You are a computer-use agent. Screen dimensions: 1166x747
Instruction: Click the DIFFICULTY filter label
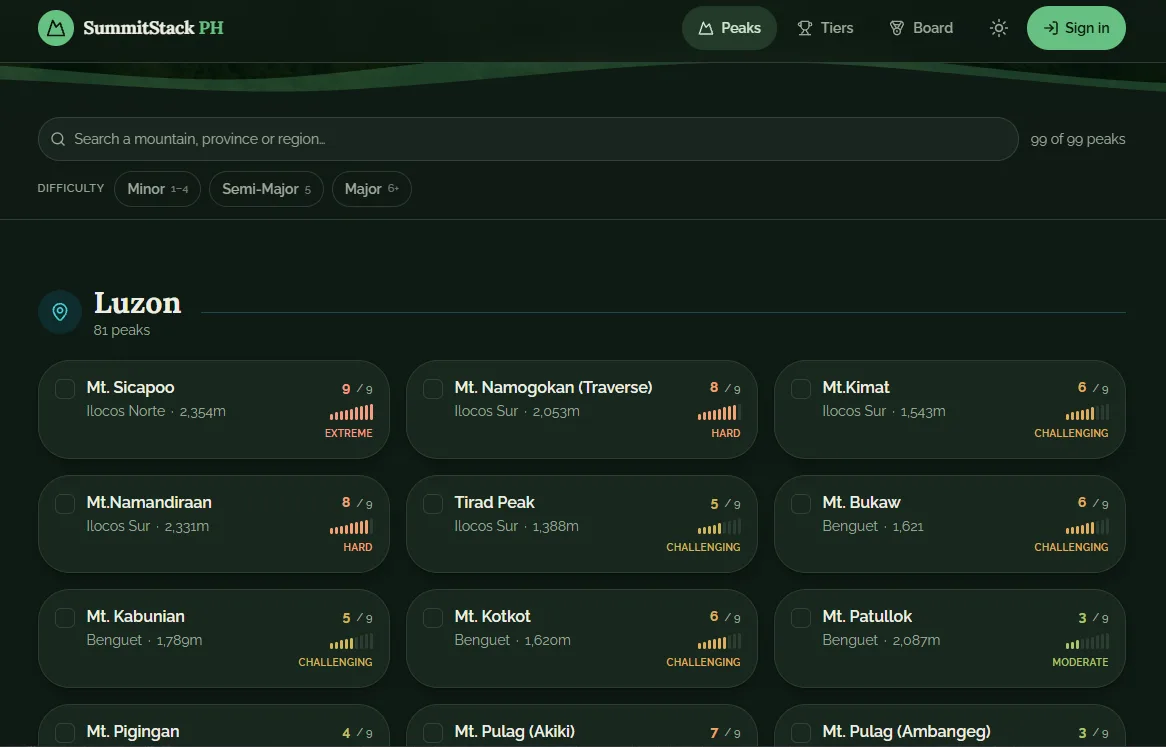click(71, 188)
